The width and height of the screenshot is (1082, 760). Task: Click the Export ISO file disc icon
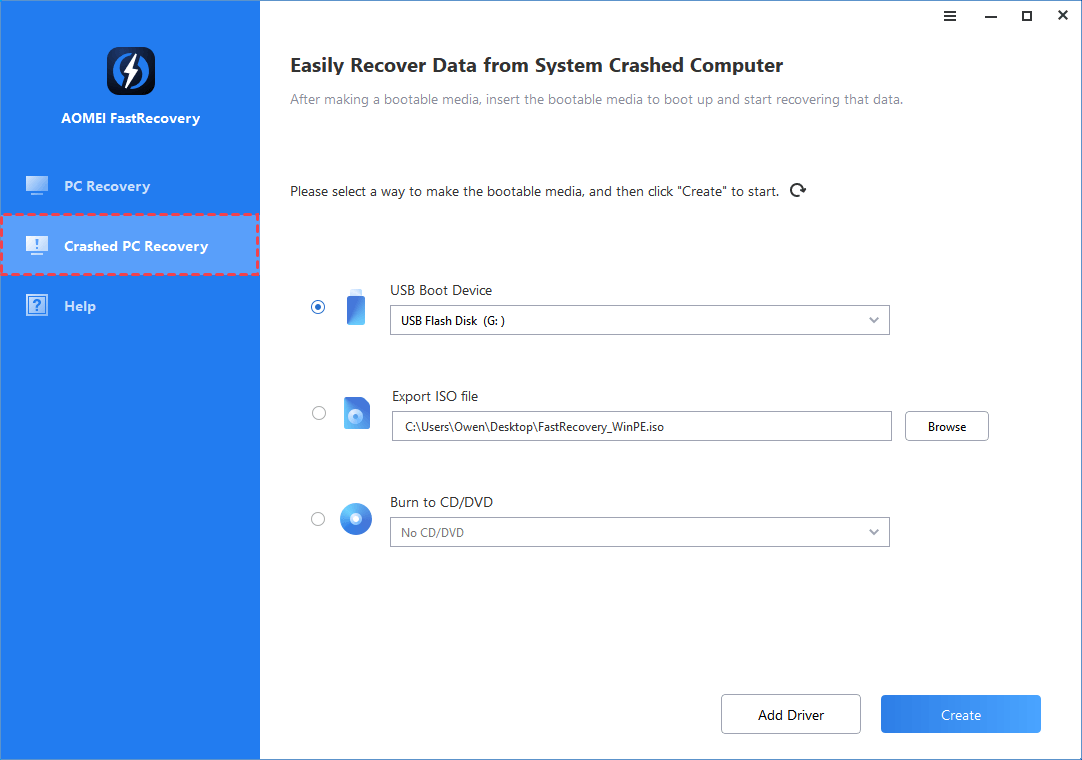[x=356, y=413]
